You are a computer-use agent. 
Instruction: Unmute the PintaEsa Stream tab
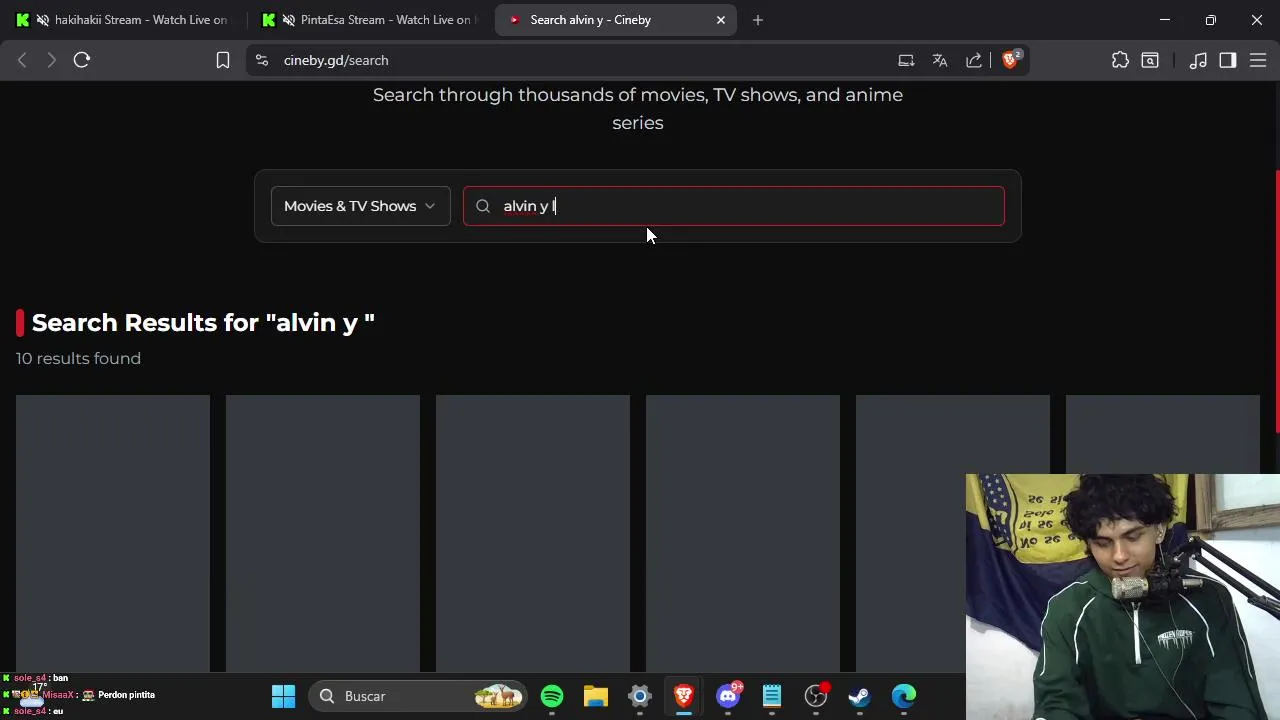[289, 20]
